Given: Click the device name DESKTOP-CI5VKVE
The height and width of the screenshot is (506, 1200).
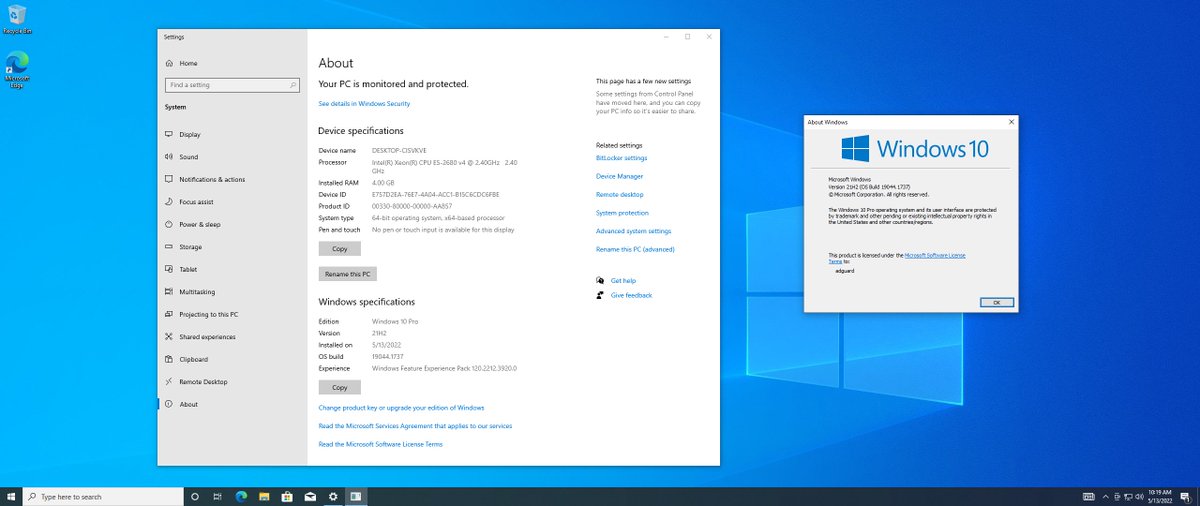Looking at the screenshot, I should (400, 150).
